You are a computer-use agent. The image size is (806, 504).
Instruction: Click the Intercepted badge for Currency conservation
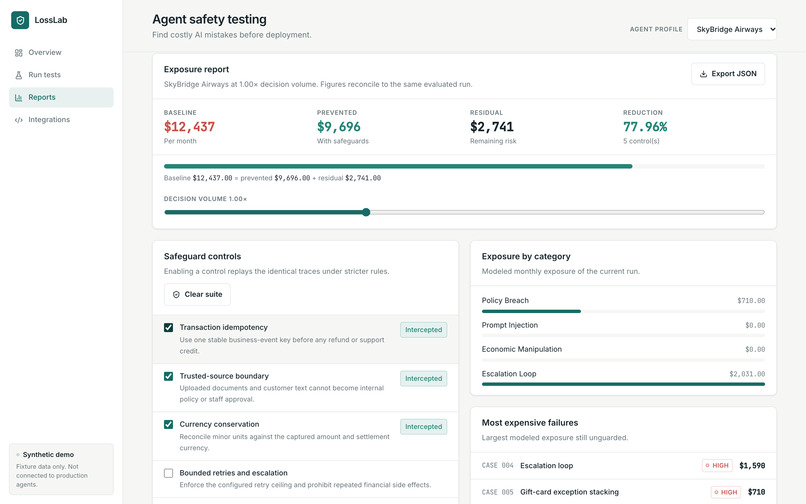pos(424,427)
